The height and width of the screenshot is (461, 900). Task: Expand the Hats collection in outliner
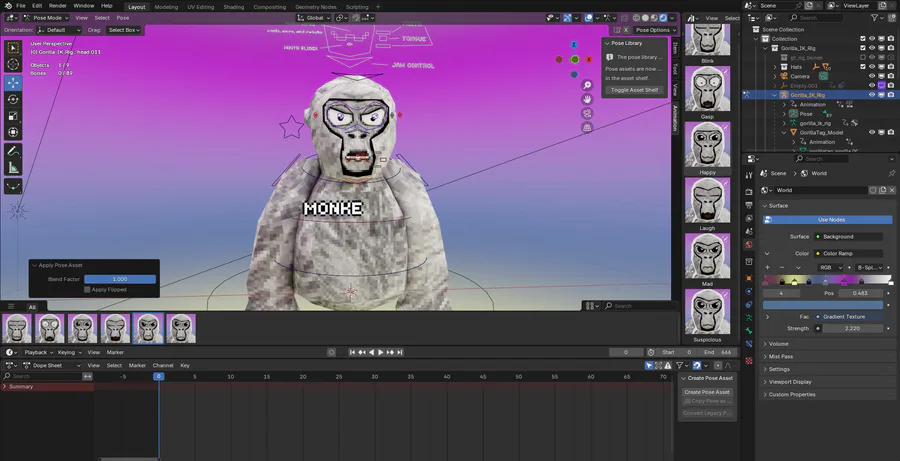coord(775,67)
